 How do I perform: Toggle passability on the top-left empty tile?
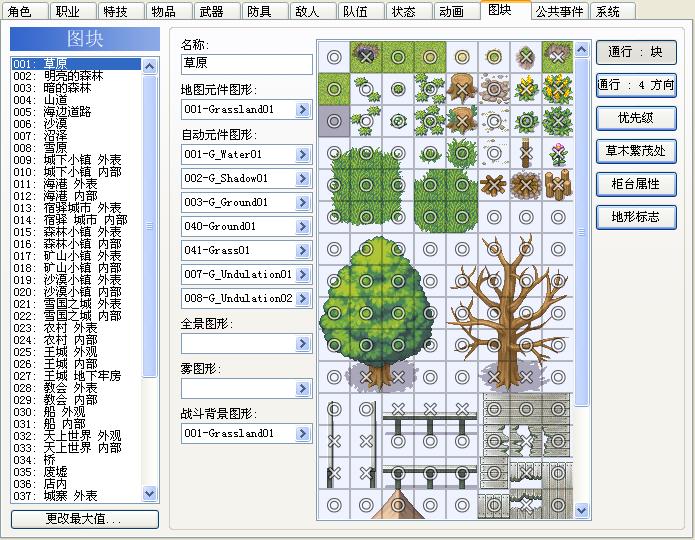click(x=334, y=57)
